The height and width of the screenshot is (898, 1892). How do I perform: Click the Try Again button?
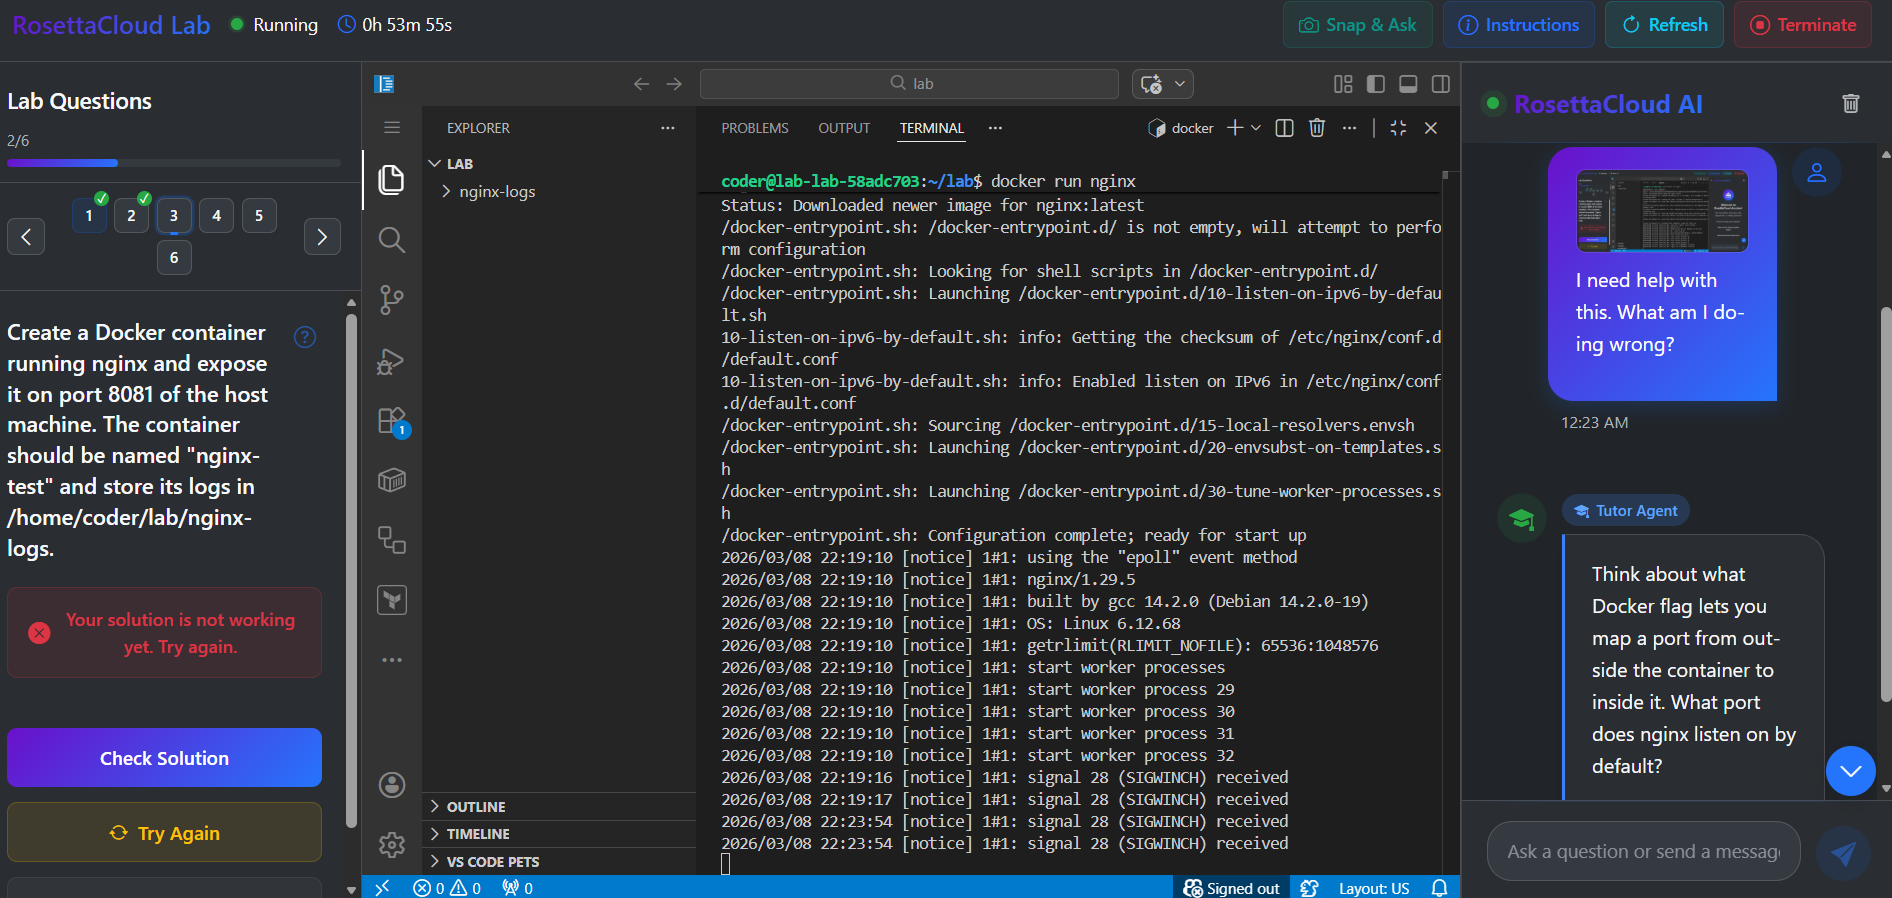click(x=164, y=832)
